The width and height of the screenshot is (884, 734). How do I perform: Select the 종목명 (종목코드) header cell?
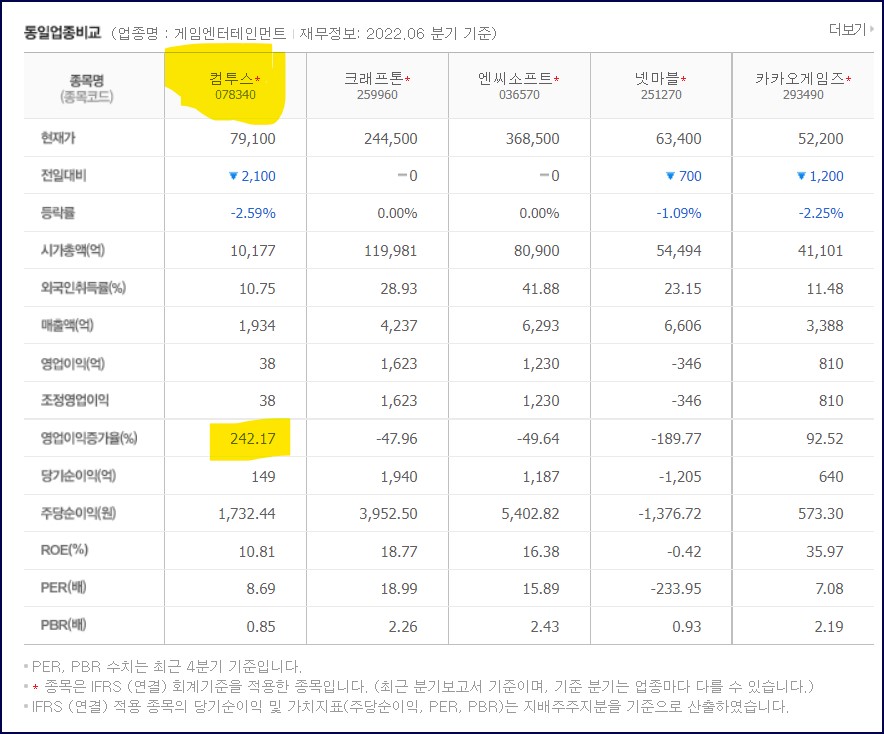click(87, 89)
